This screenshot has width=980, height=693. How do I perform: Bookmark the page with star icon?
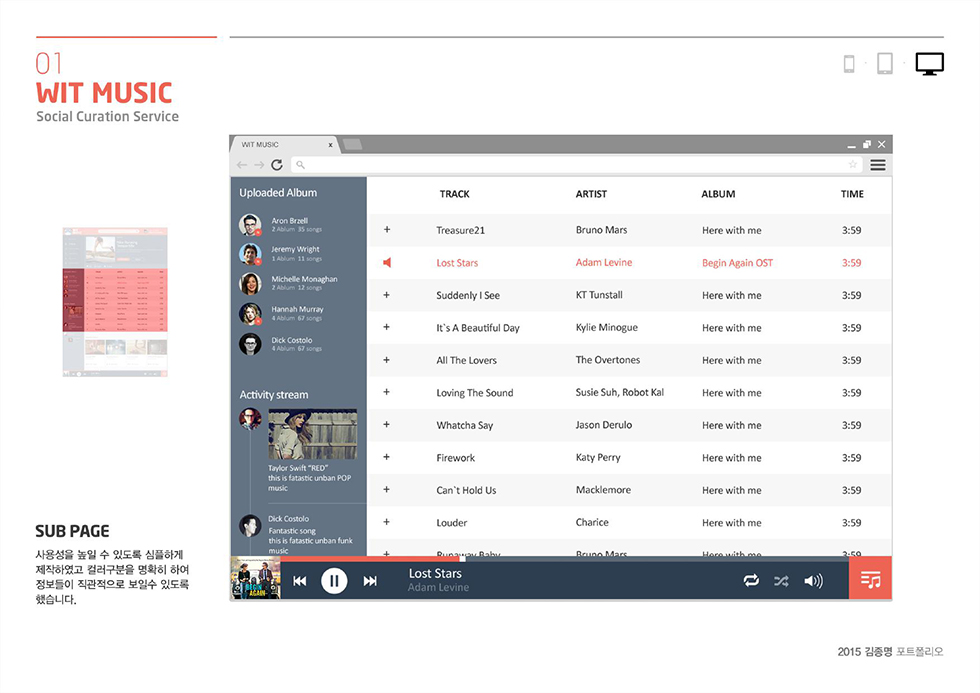853,165
